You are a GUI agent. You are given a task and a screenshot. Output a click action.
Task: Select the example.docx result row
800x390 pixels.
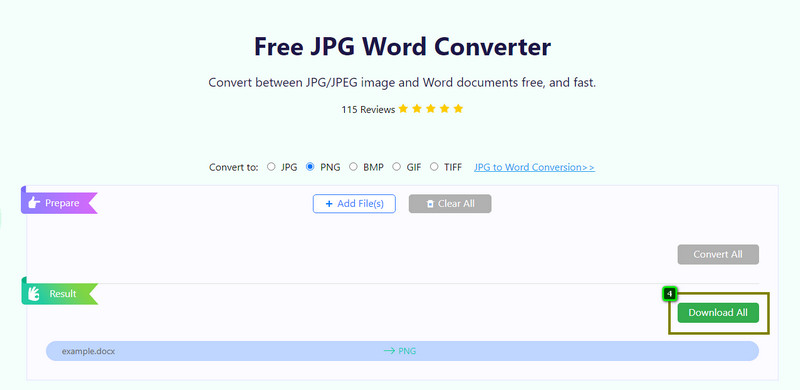[x=402, y=351]
